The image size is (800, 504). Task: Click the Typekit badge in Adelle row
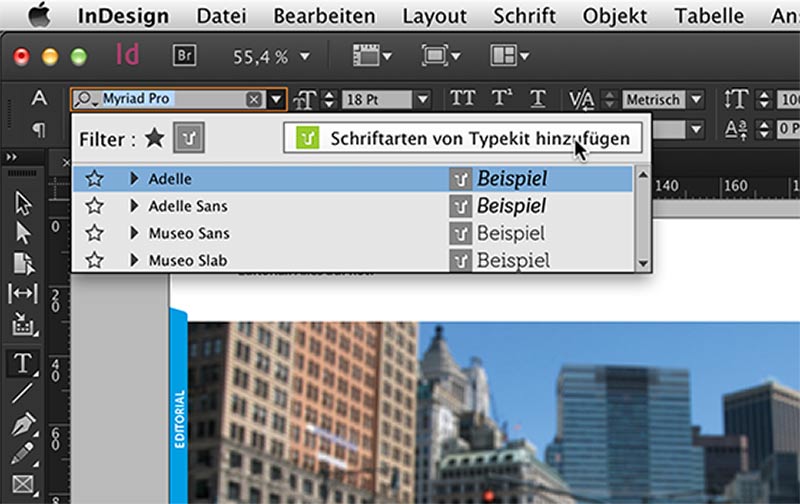[x=460, y=179]
